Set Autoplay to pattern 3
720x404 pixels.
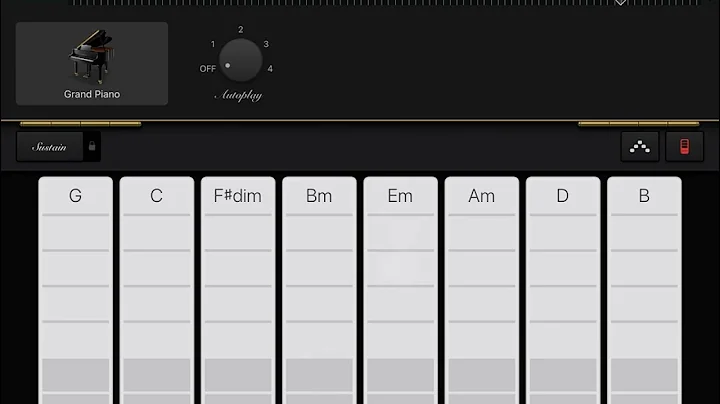coord(266,44)
